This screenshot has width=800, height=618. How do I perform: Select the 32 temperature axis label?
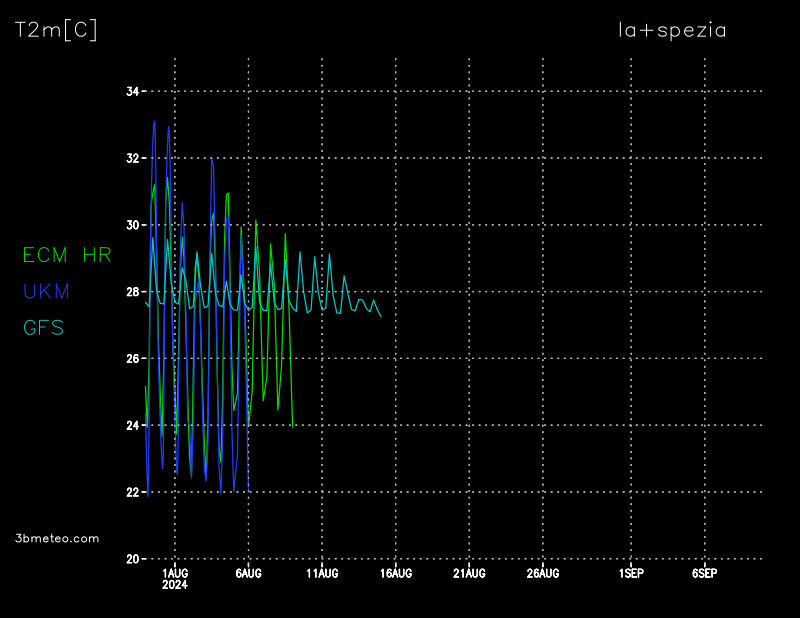[132, 158]
